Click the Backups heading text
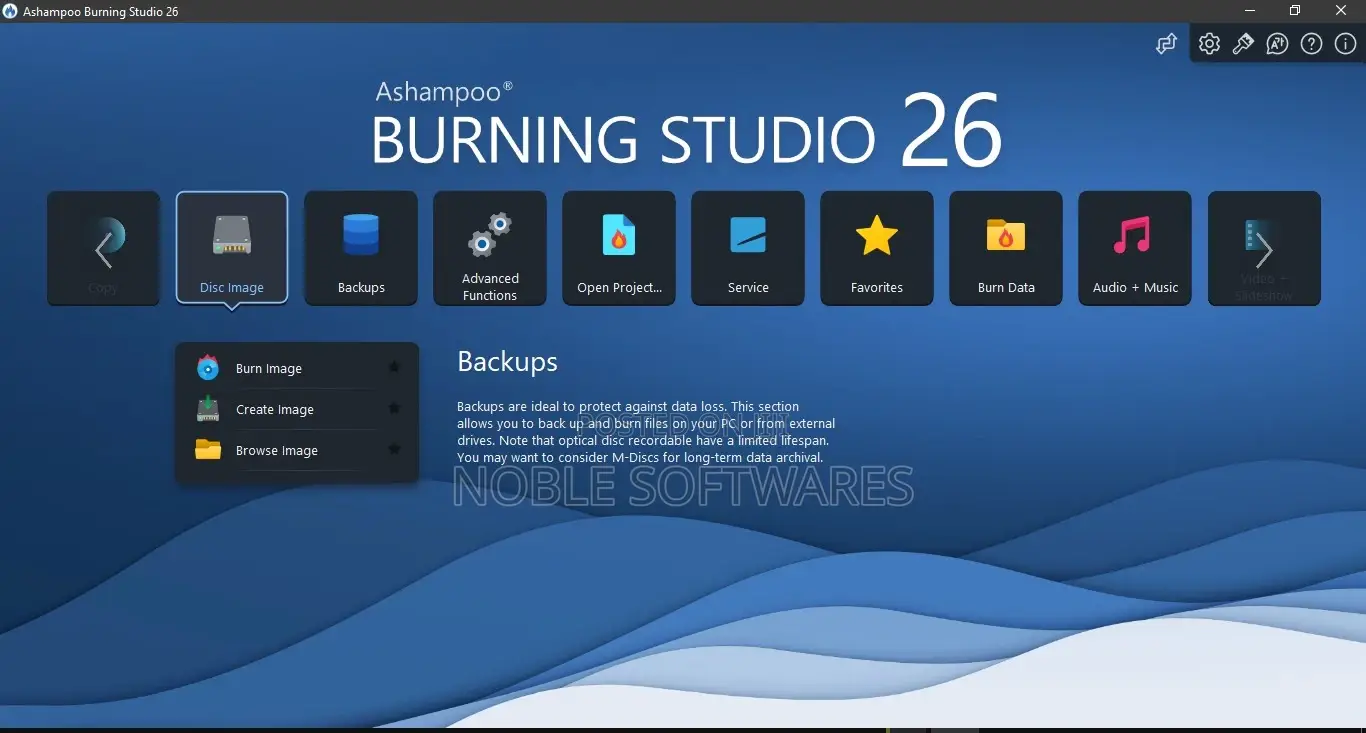Viewport: 1366px width, 733px height. click(x=507, y=362)
